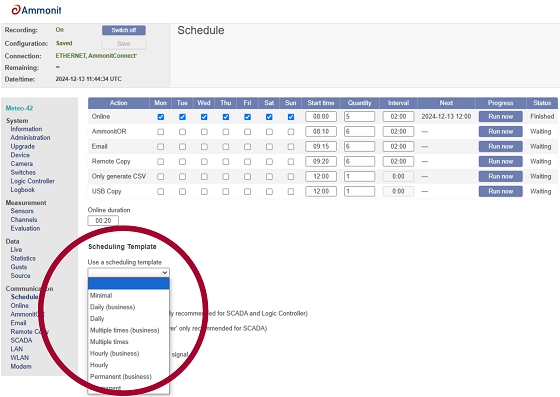Image resolution: width=560 pixels, height=397 pixels.
Task: Edit the Online start time field
Action: pyautogui.click(x=321, y=117)
